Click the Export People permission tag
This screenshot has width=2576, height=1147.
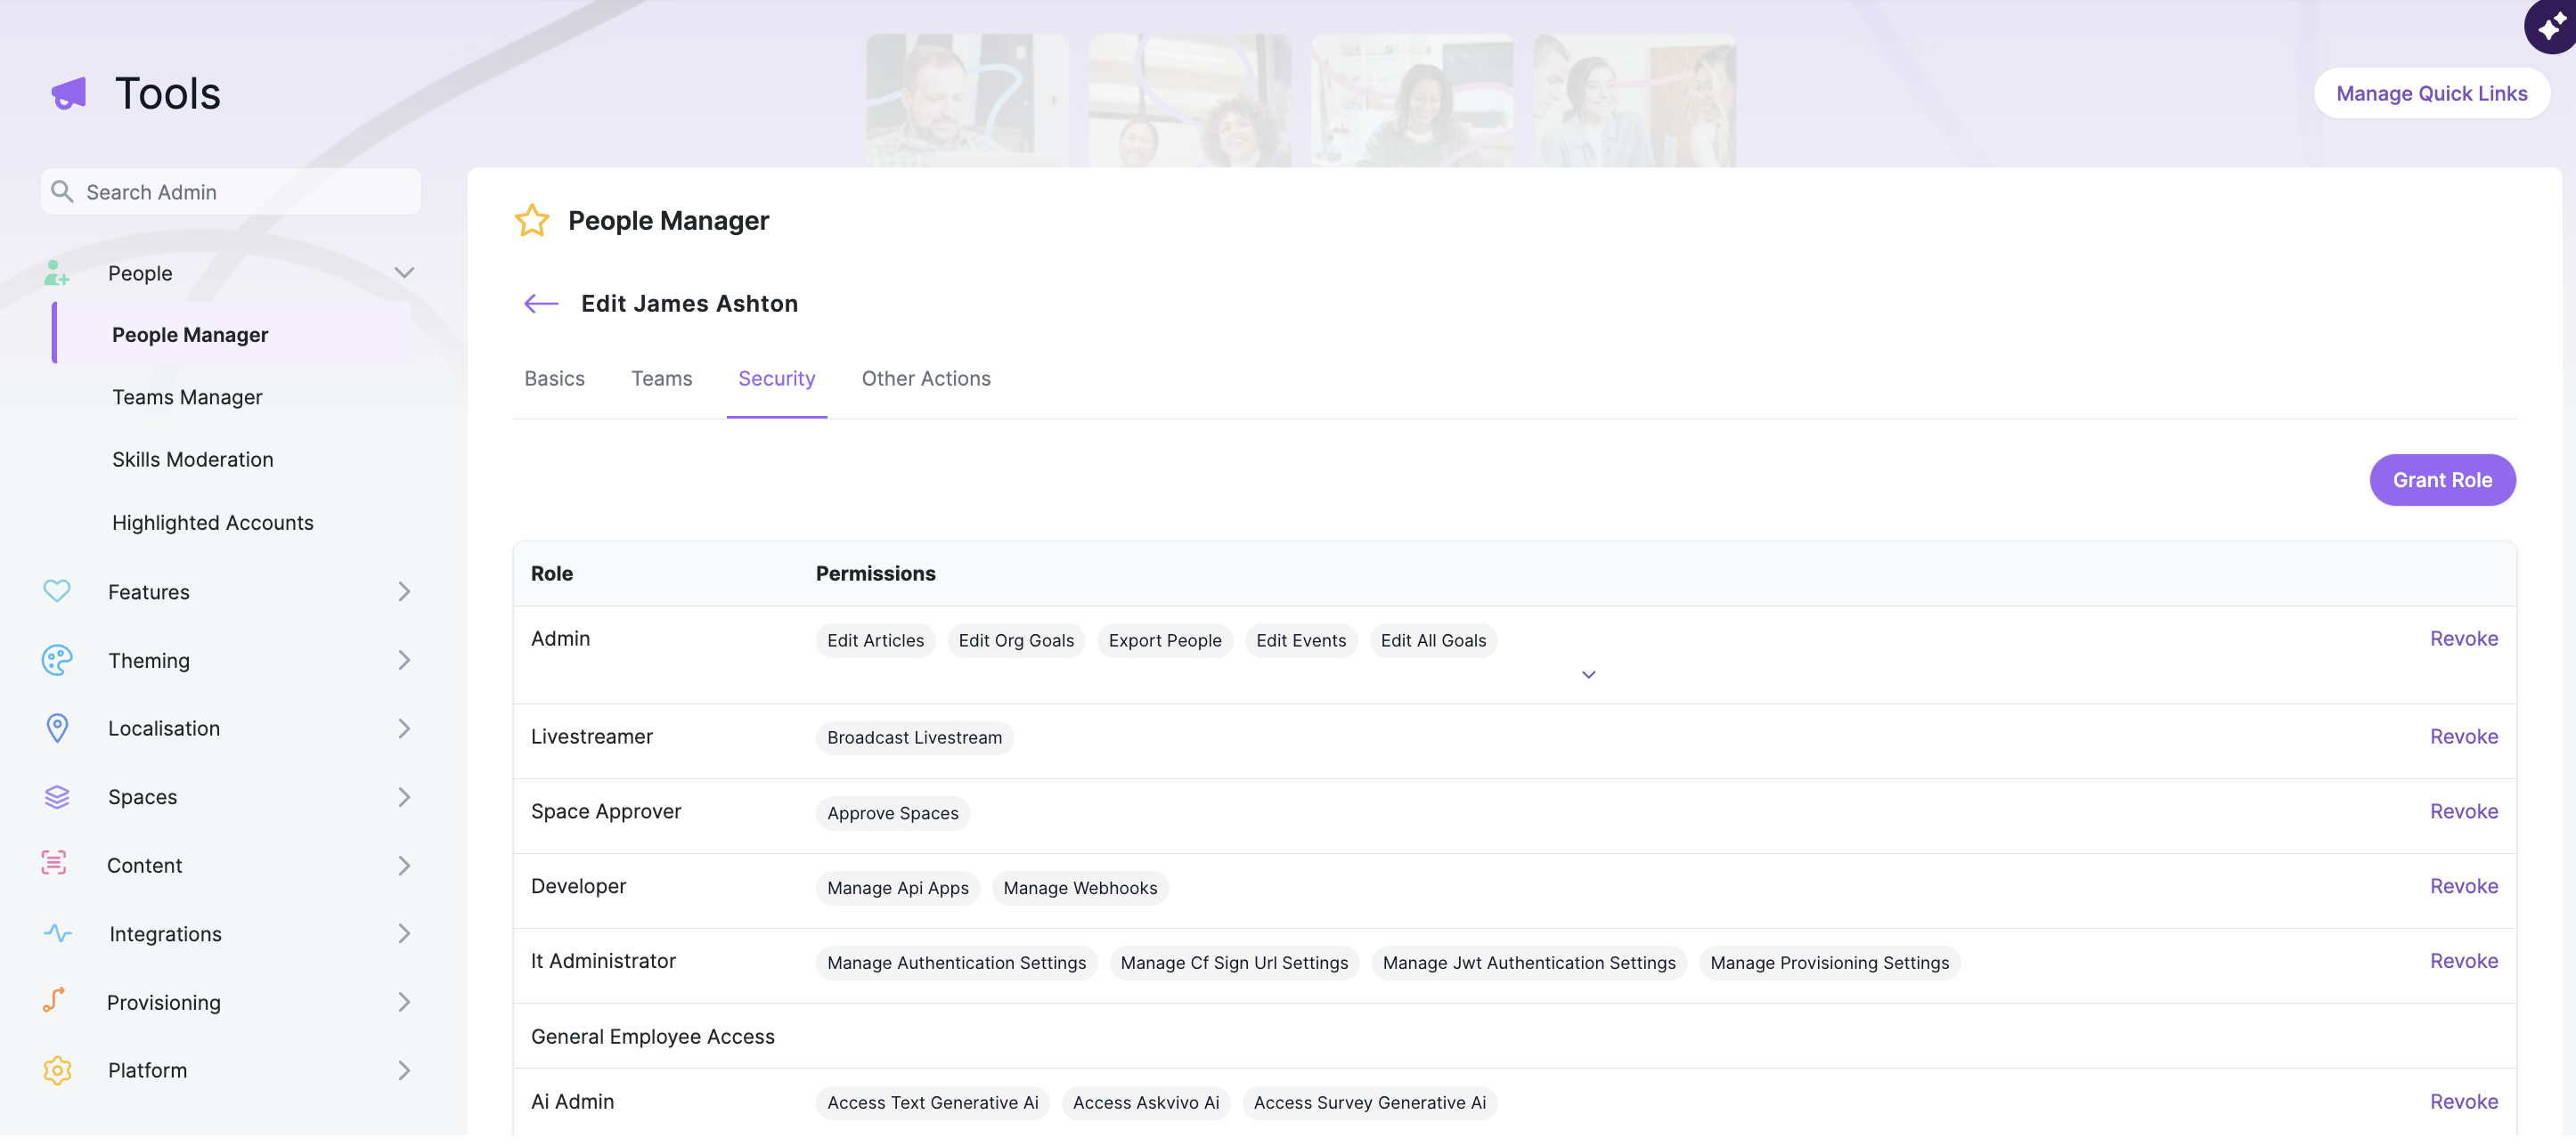[x=1165, y=641]
